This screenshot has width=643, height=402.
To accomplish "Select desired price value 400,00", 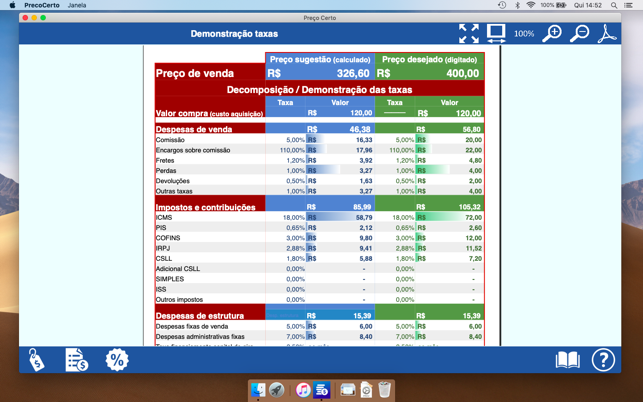I will pos(463,73).
